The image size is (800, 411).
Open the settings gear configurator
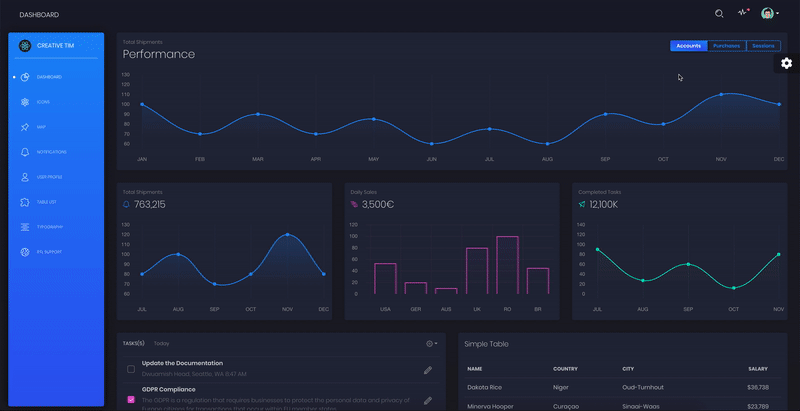click(x=787, y=63)
